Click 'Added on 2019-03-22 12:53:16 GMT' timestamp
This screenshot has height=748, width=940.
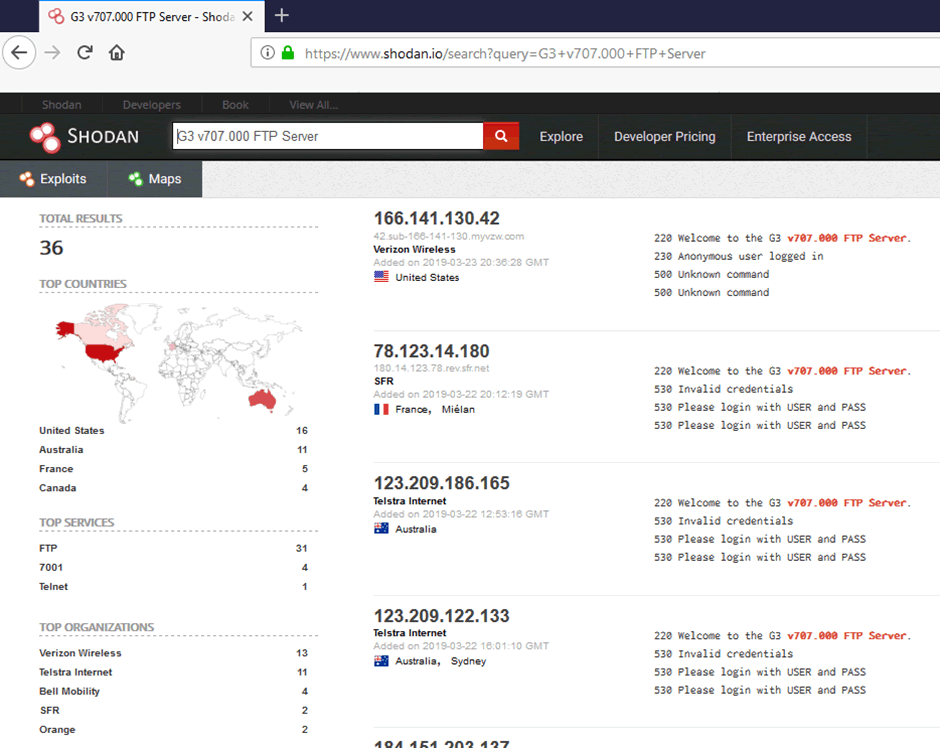pyautogui.click(x=461, y=514)
